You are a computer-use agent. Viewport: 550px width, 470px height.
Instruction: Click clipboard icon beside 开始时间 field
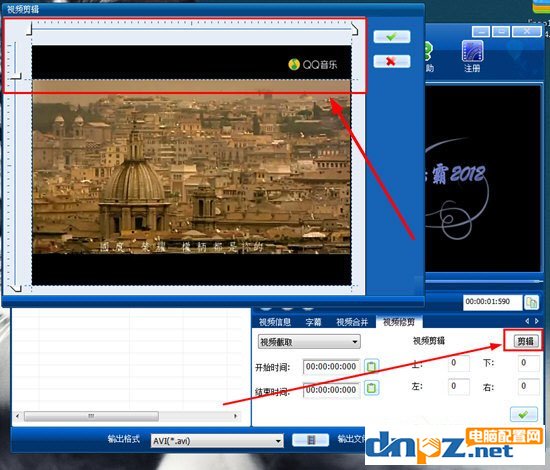click(x=371, y=366)
